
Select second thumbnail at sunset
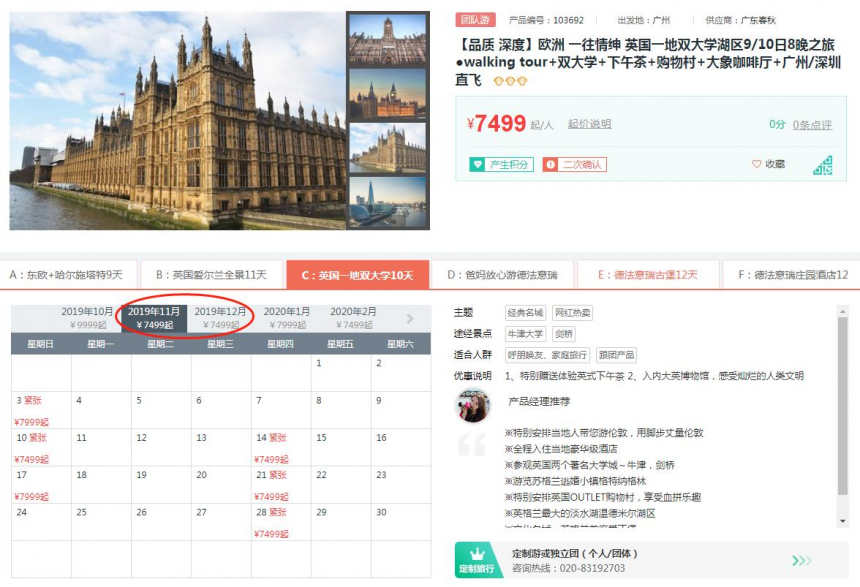pyautogui.click(x=388, y=93)
